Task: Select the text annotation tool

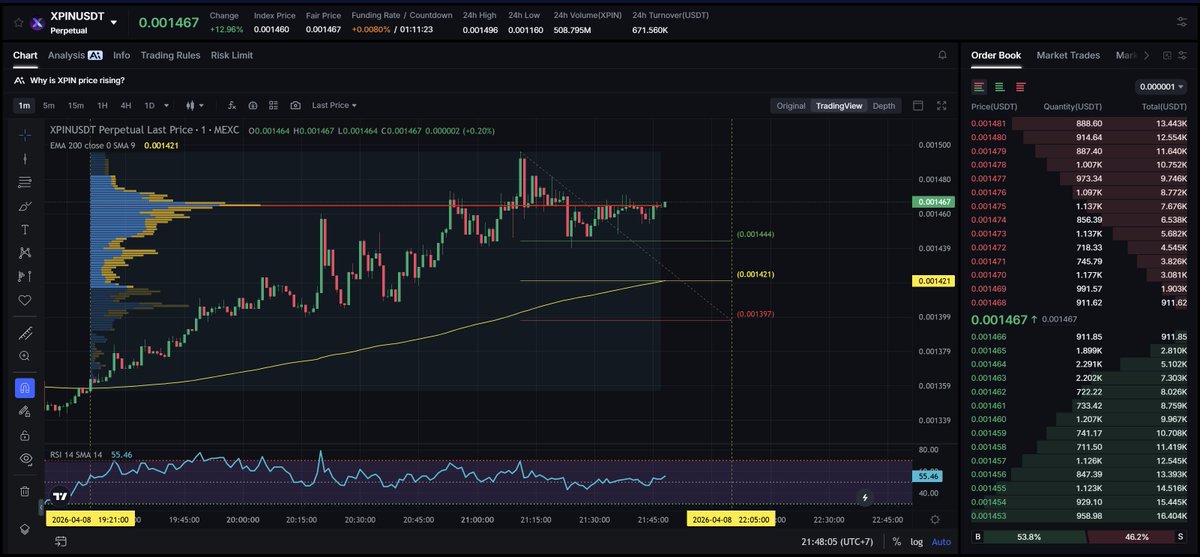Action: [25, 229]
